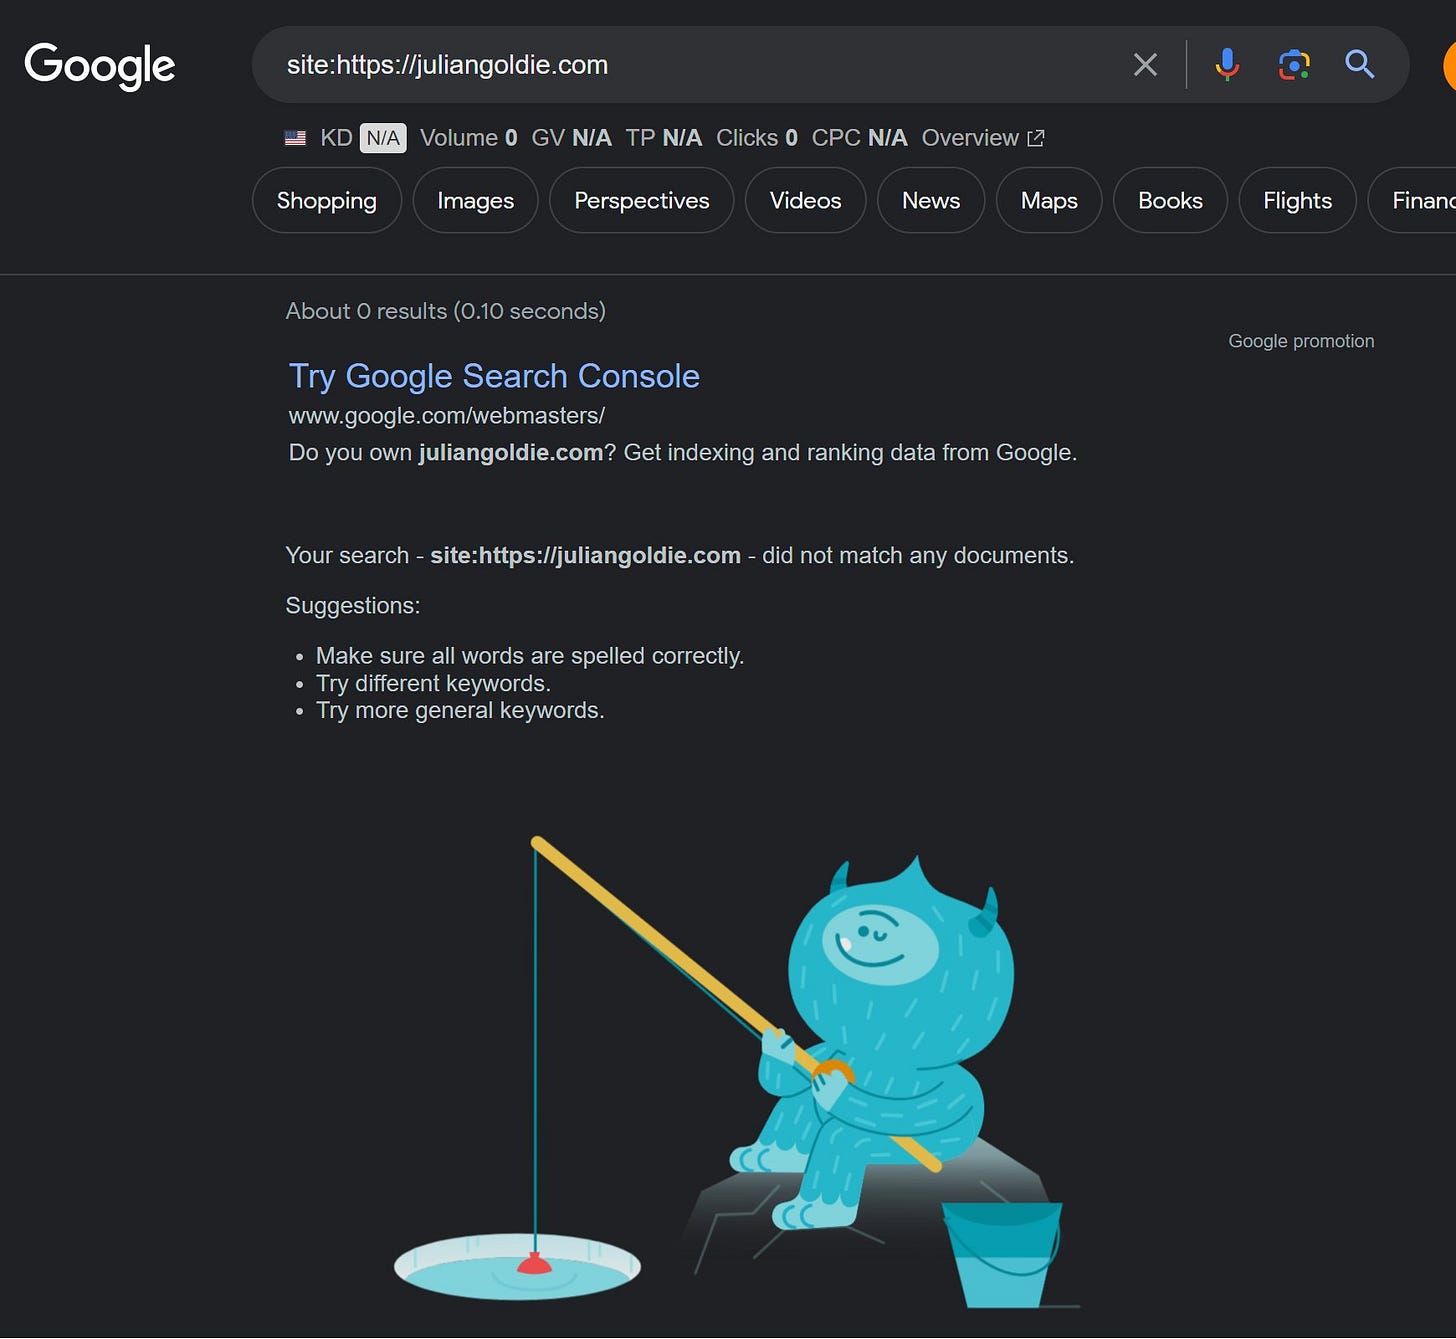
Task: Click 'Try different keywords.' suggestion
Action: click(x=433, y=683)
